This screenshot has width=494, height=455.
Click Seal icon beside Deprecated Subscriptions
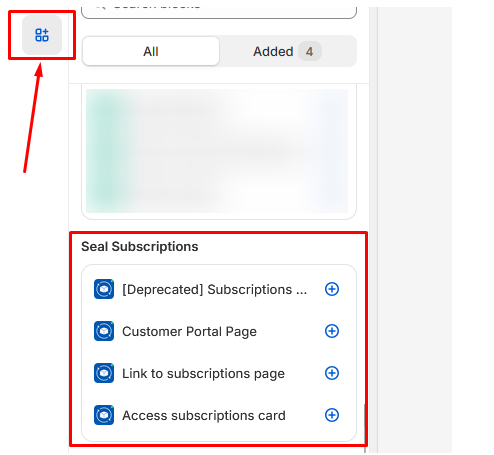[104, 289]
